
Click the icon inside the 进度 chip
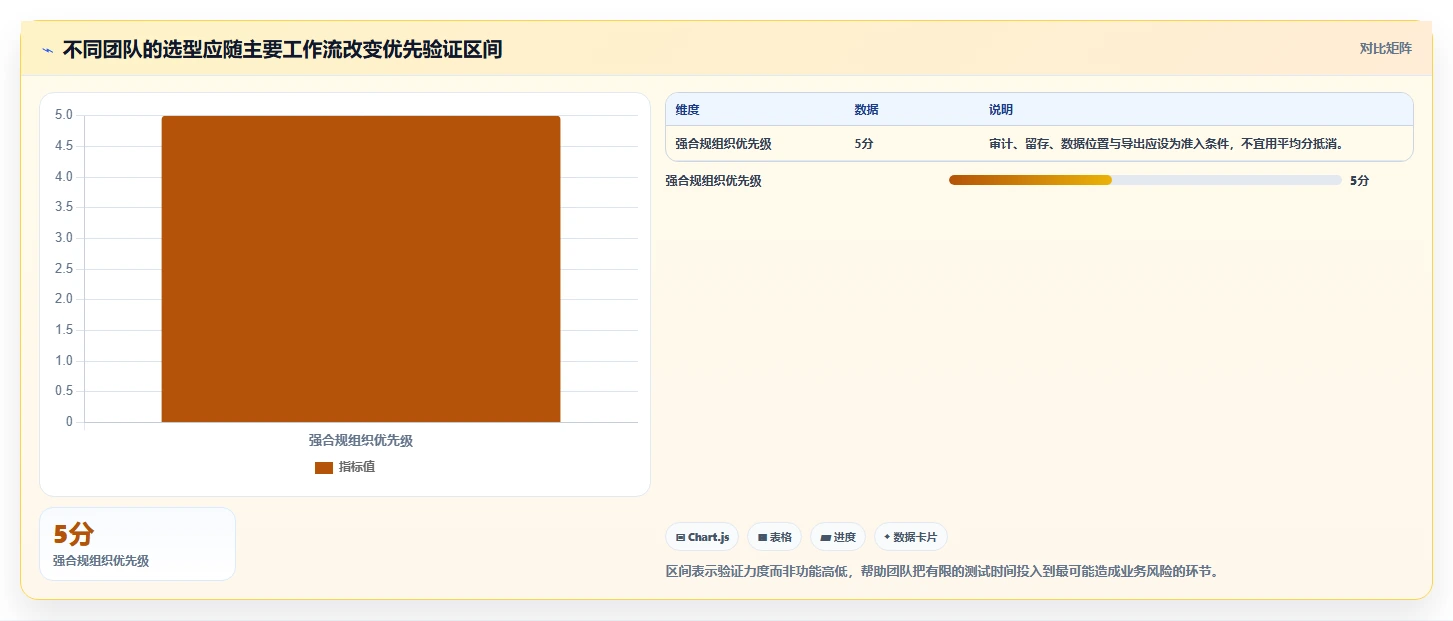click(825, 538)
